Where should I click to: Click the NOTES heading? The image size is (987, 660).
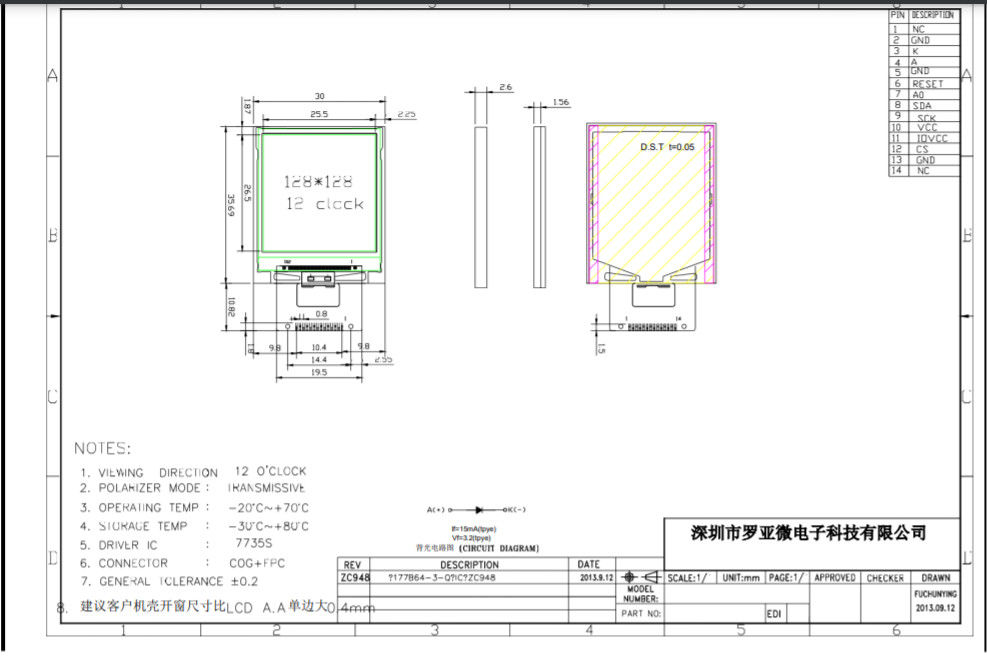coord(103,448)
